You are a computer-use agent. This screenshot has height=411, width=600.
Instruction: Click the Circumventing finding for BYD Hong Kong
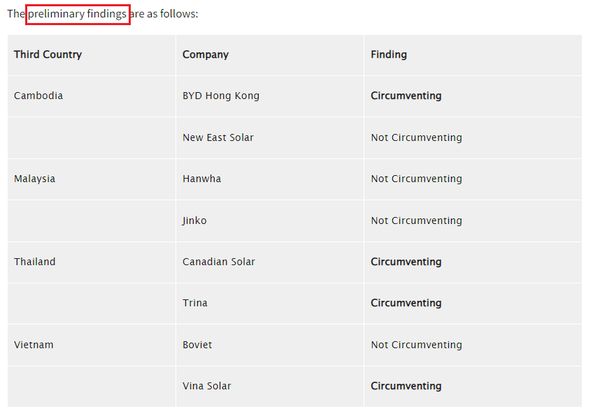pyautogui.click(x=406, y=96)
